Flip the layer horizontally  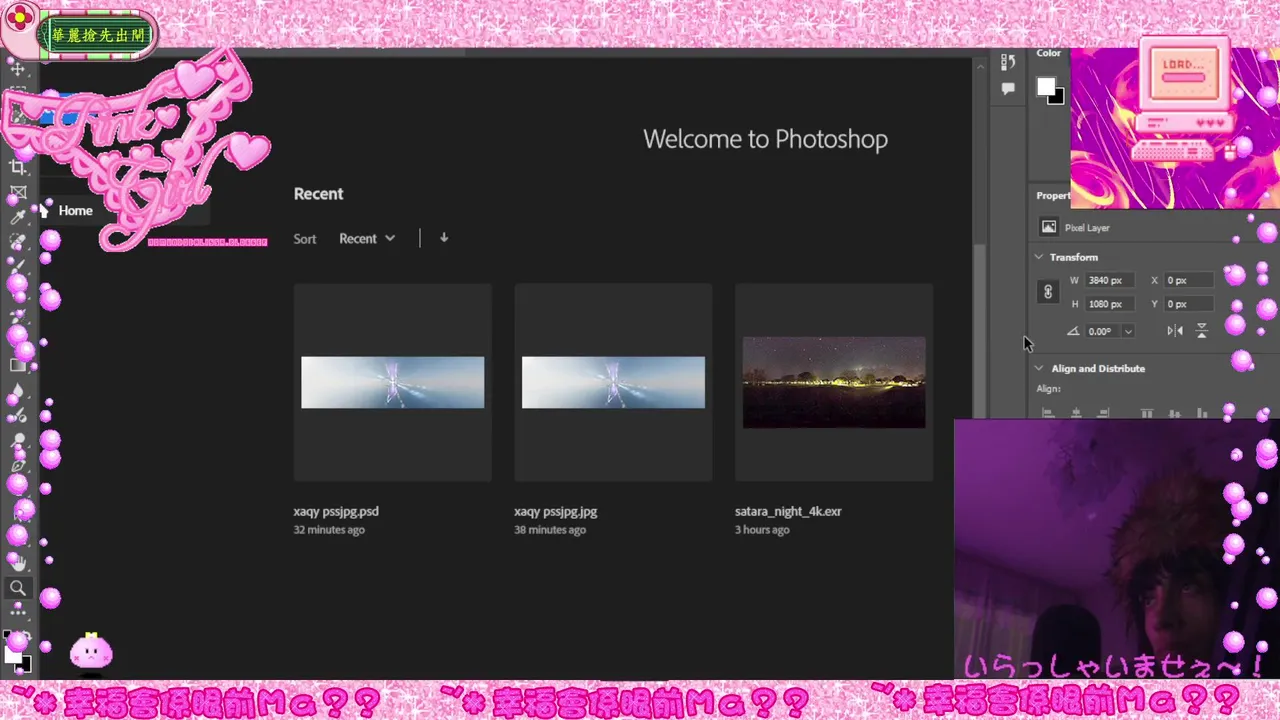pyautogui.click(x=1175, y=331)
